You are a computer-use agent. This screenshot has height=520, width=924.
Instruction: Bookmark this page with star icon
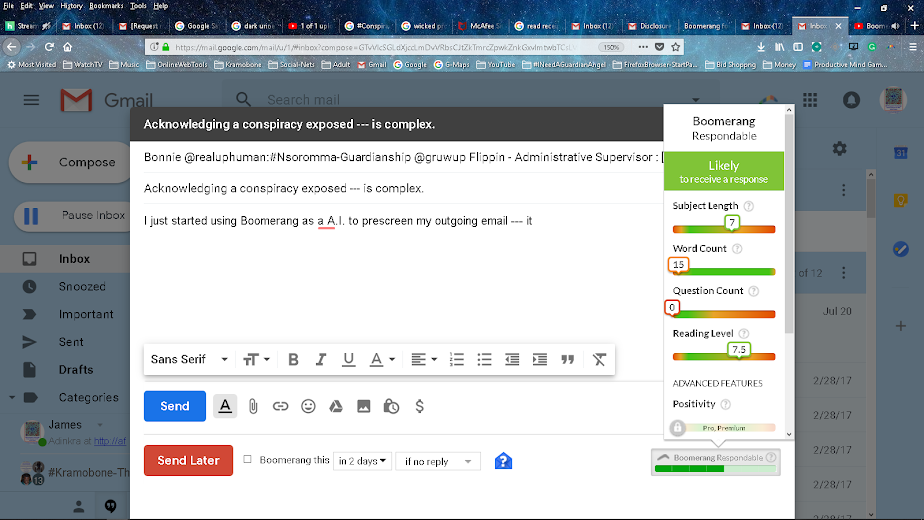coord(676,47)
